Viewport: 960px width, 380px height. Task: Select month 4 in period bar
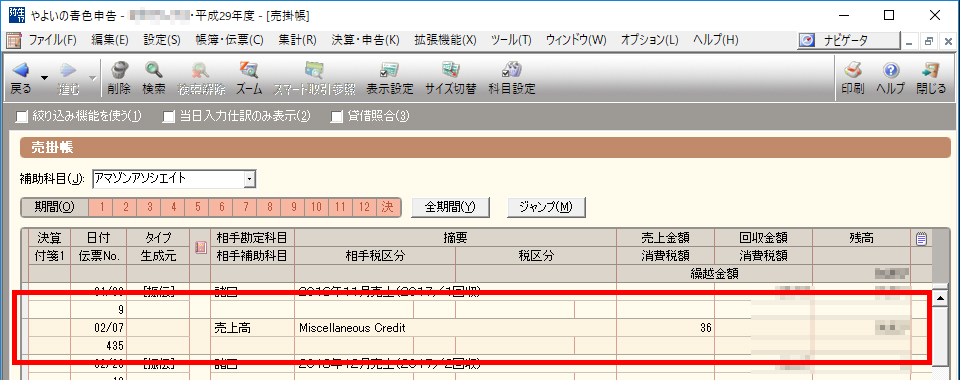[173, 207]
